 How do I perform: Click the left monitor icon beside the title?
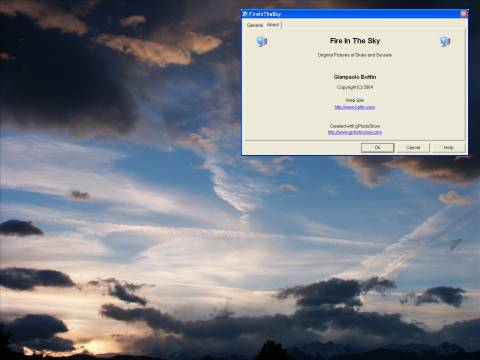point(262,42)
